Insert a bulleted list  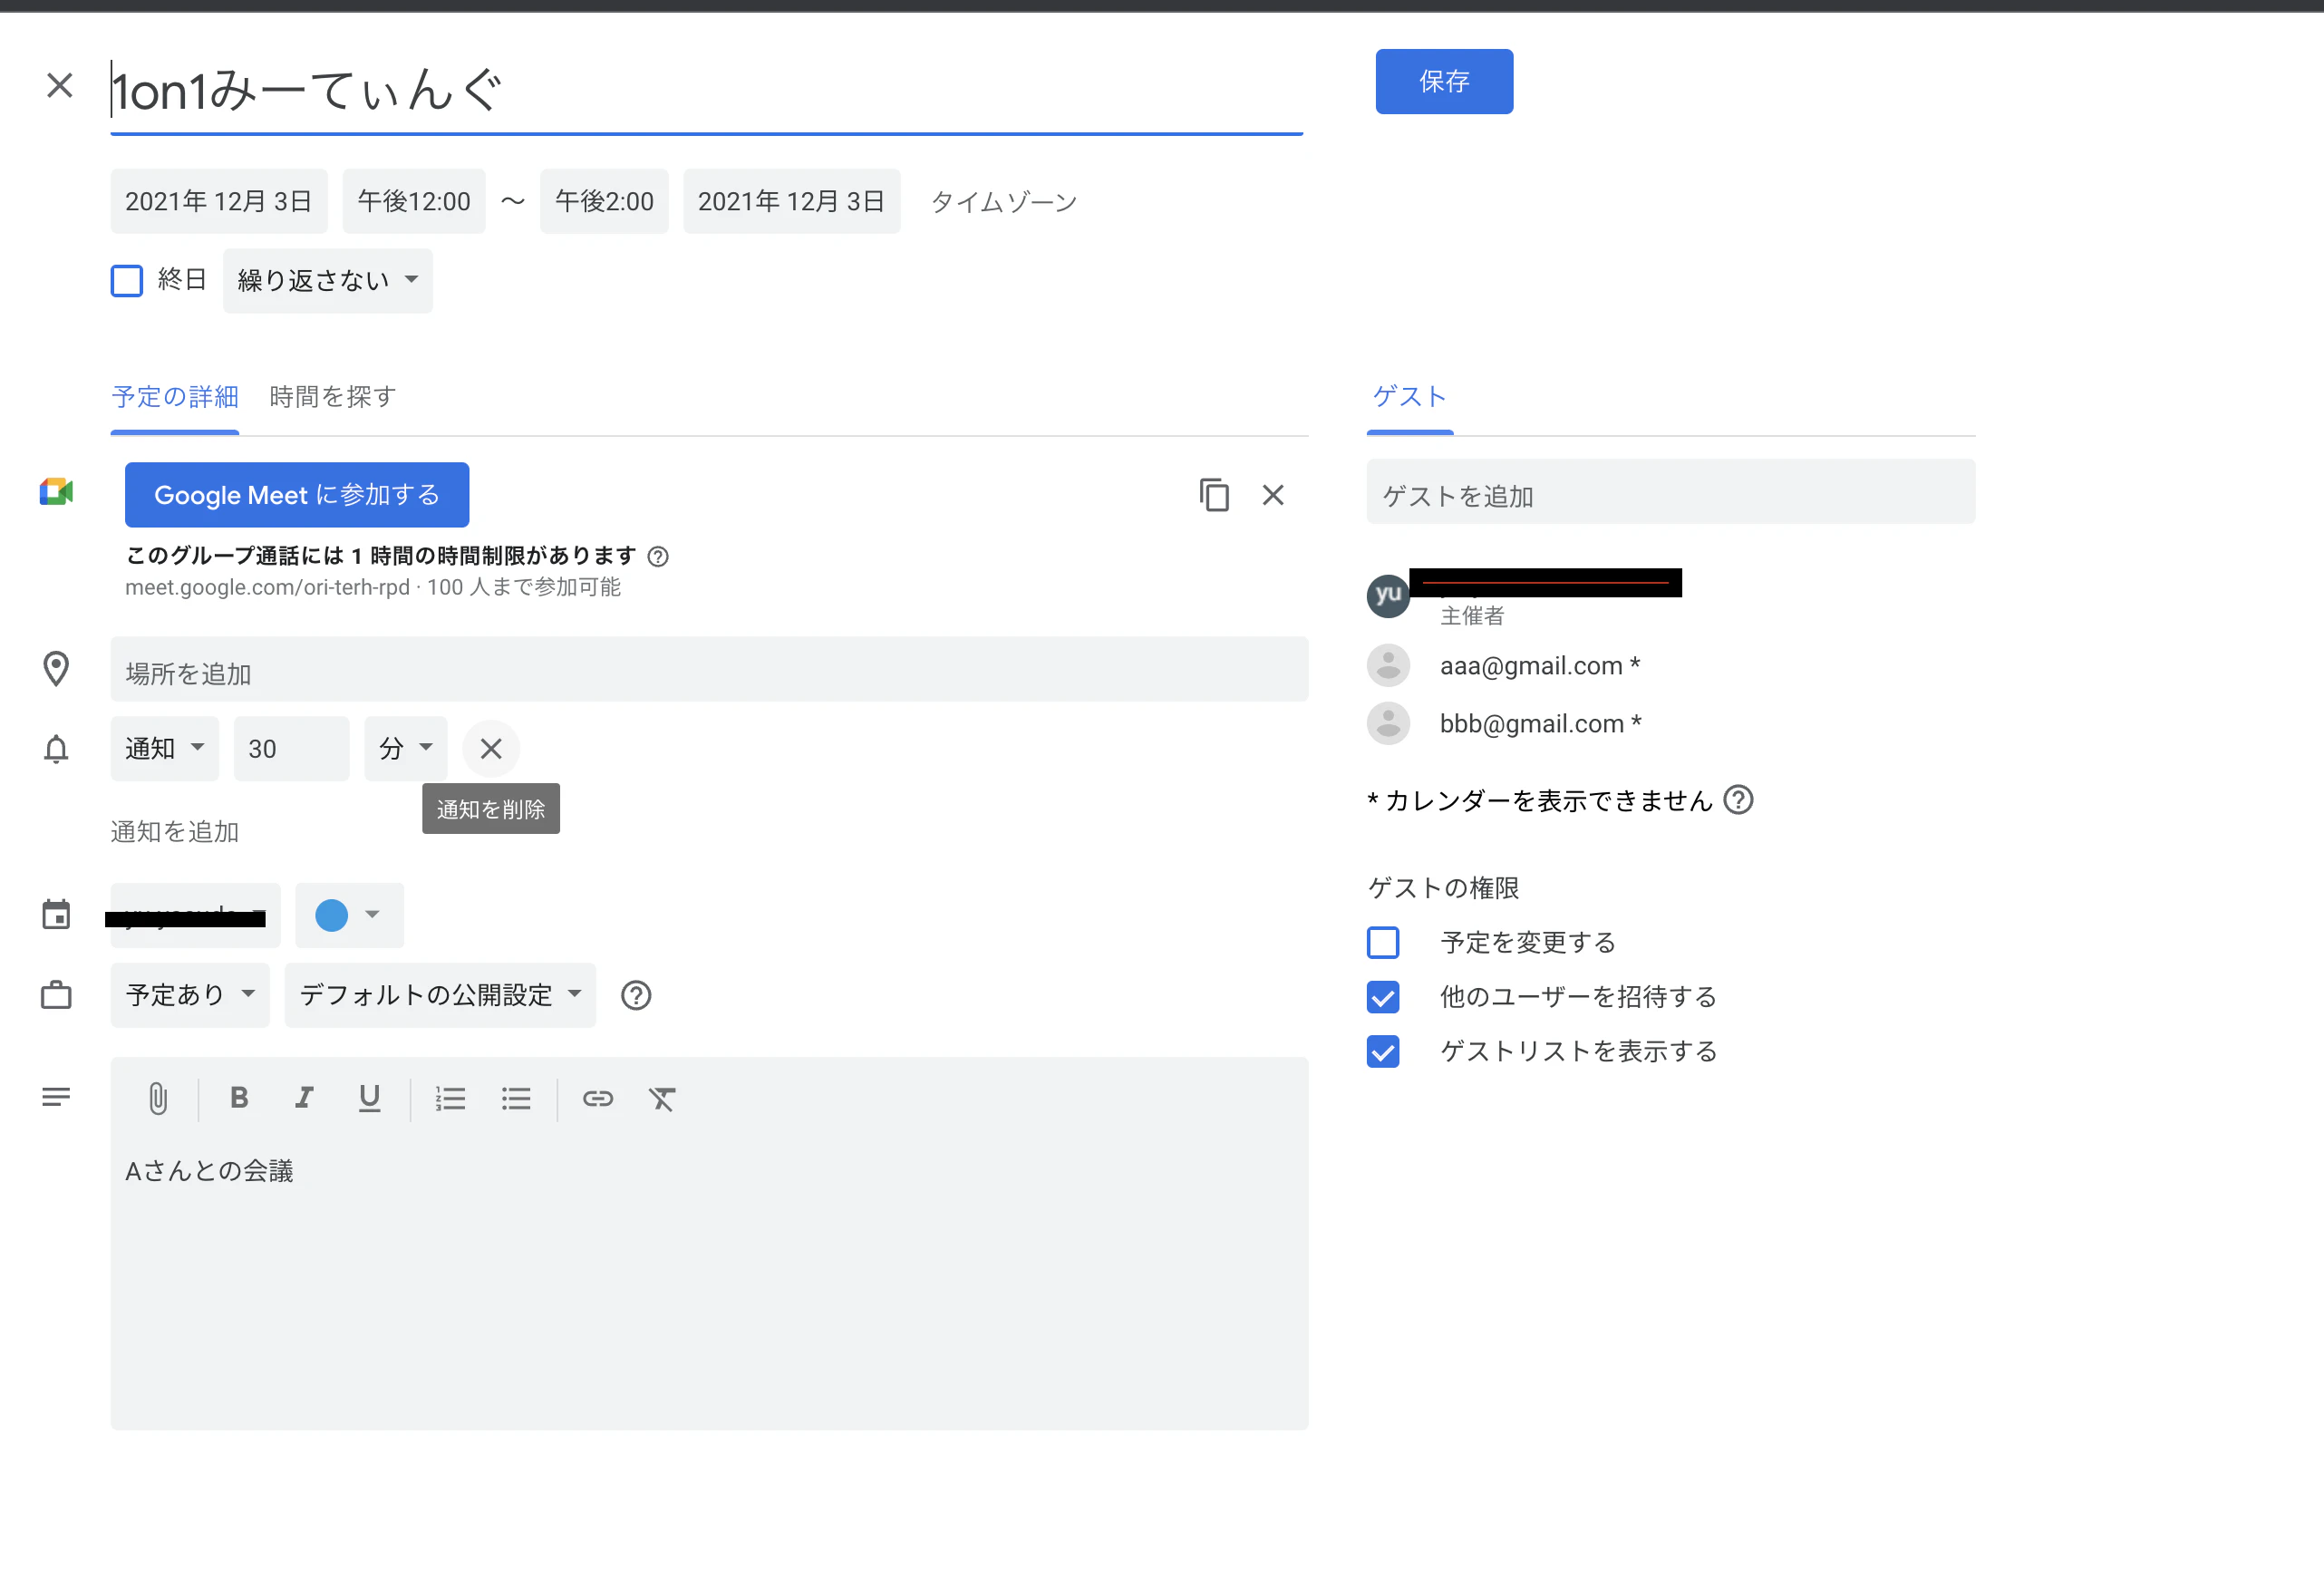516,1098
